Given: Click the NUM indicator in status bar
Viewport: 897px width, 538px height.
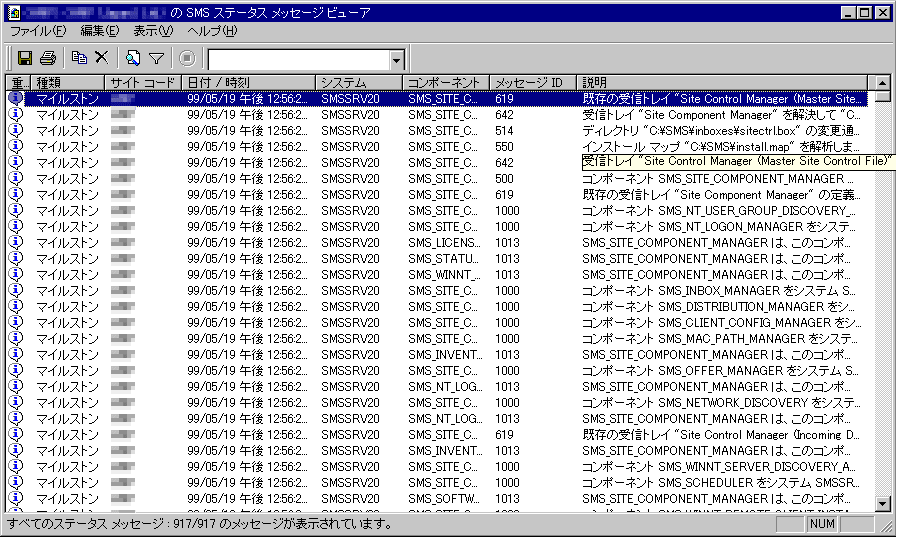Looking at the screenshot, I should (822, 524).
